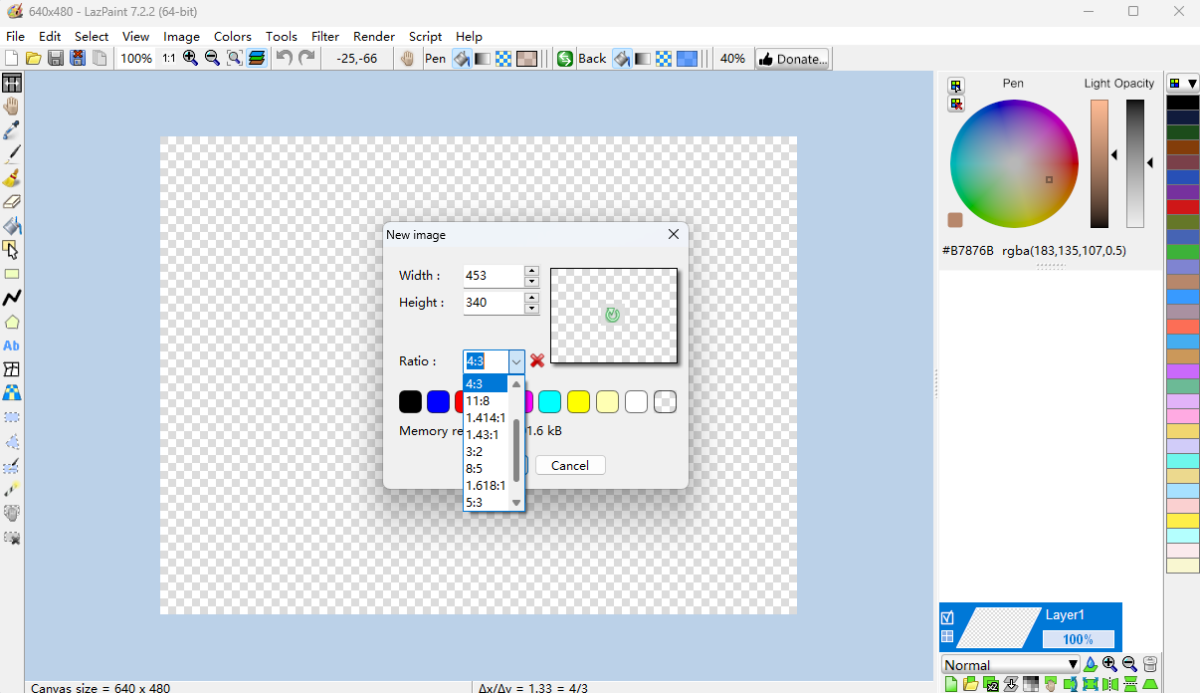Open the Normal blend mode dropdown
This screenshot has height=693, width=1200.
1010,663
